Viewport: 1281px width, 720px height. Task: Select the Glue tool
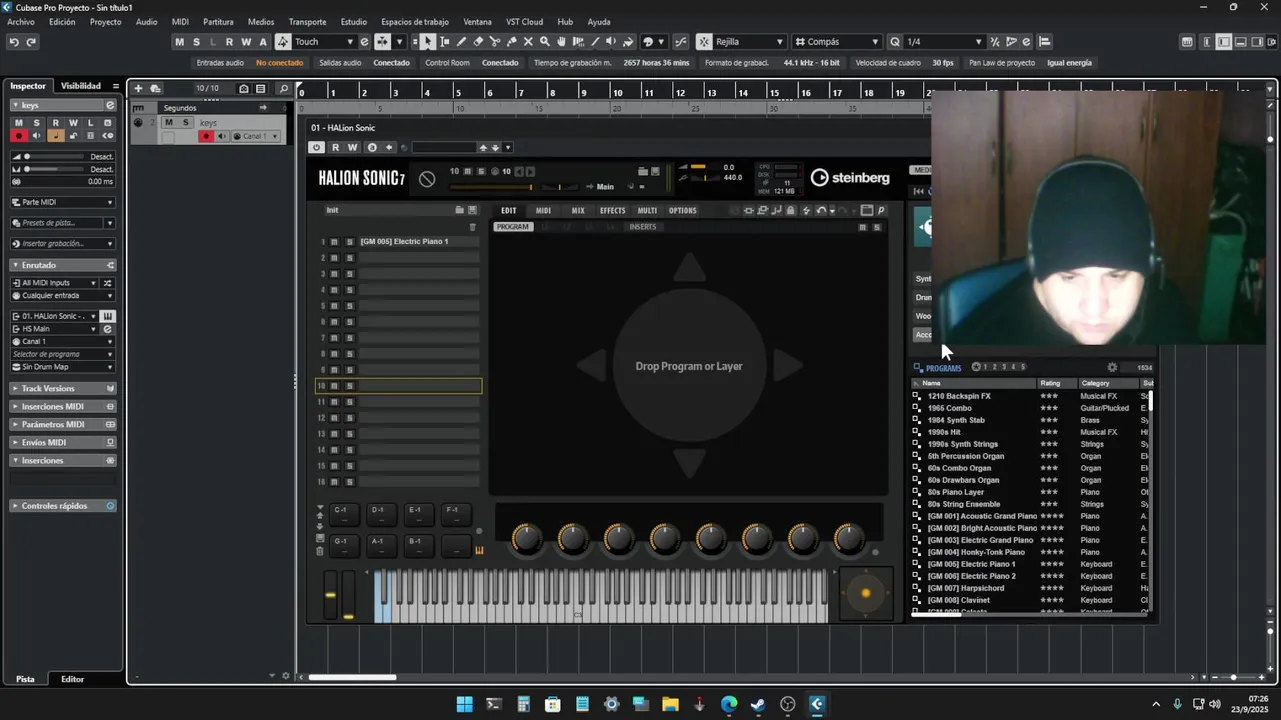pos(512,42)
